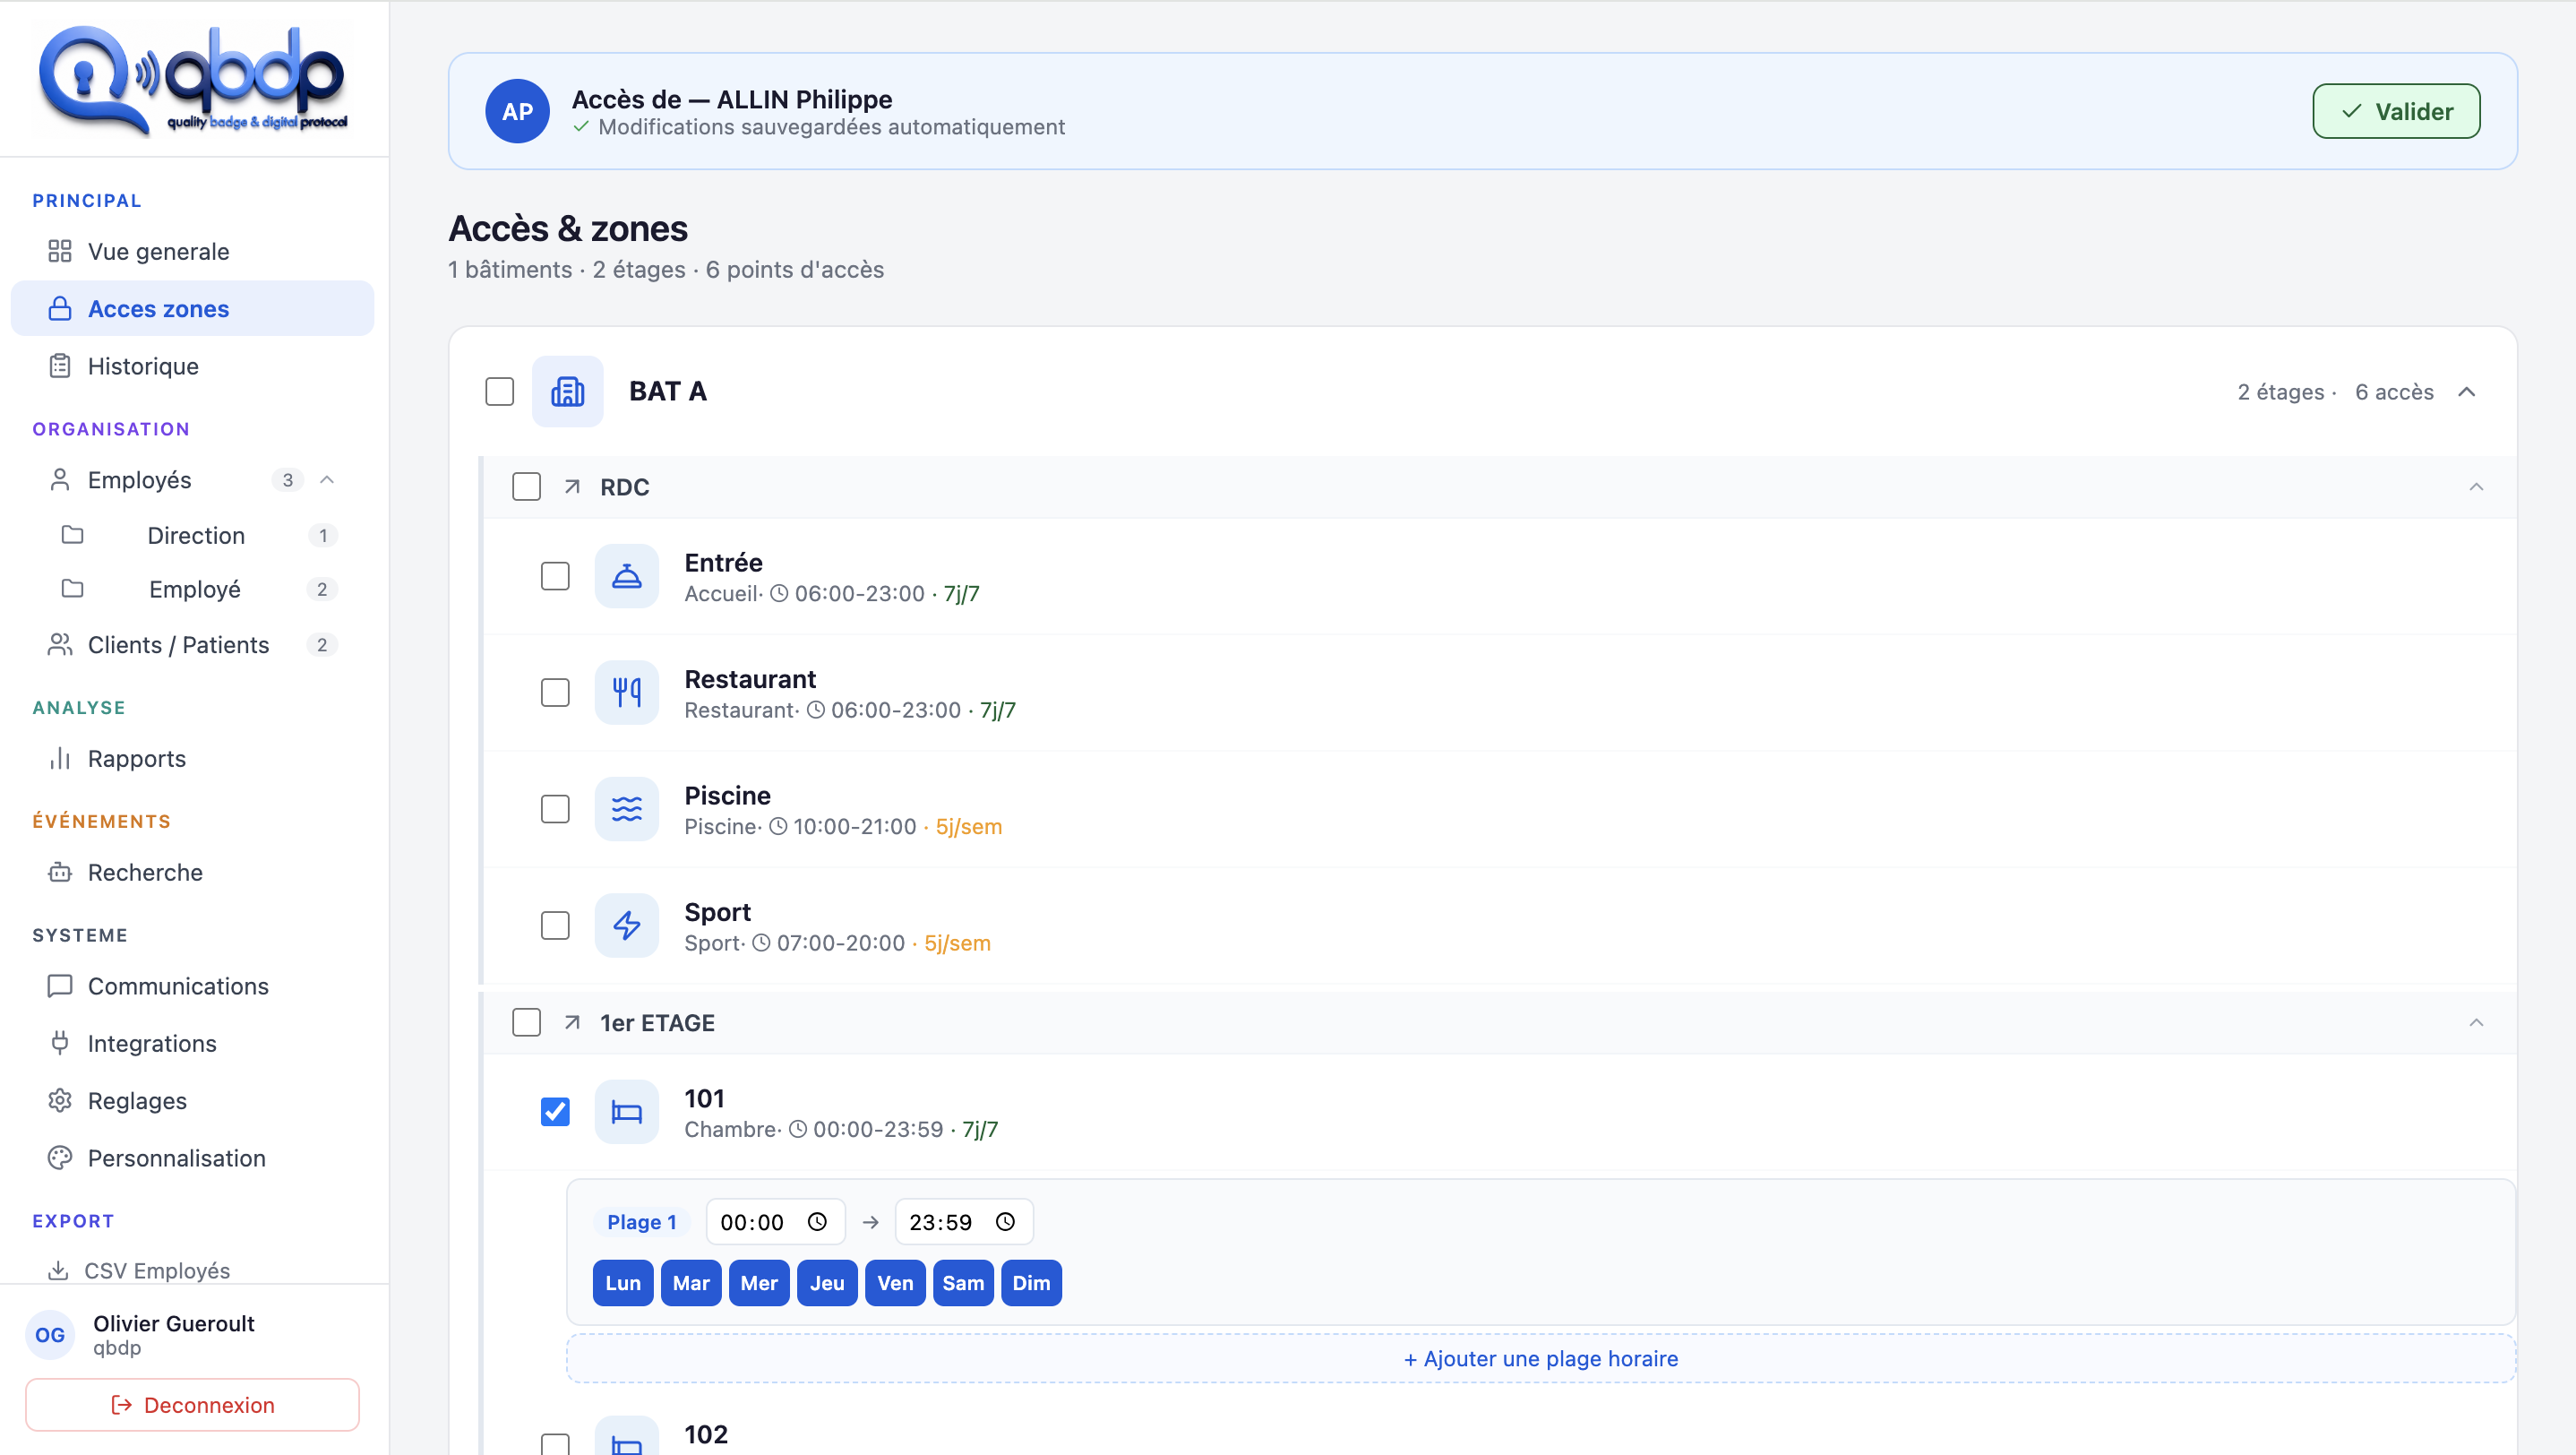Click the Rapports bar chart icon
Image resolution: width=2576 pixels, height=1455 pixels.
coord(60,759)
